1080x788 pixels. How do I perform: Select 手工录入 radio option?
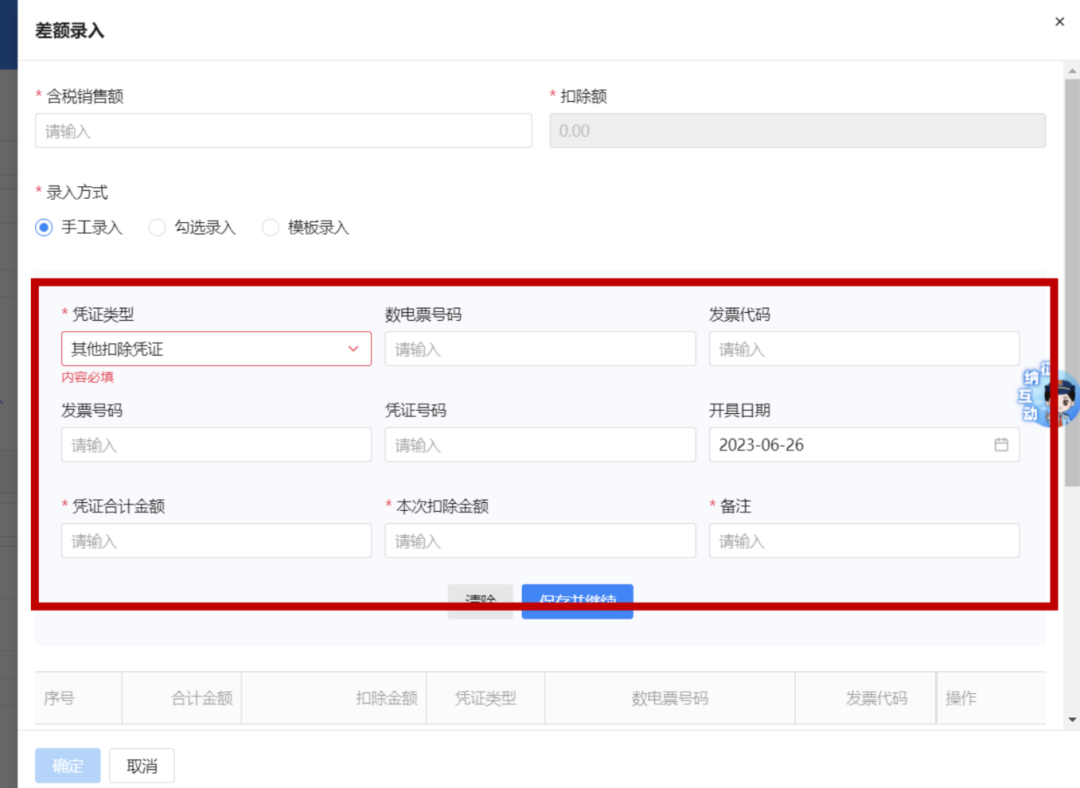point(44,228)
